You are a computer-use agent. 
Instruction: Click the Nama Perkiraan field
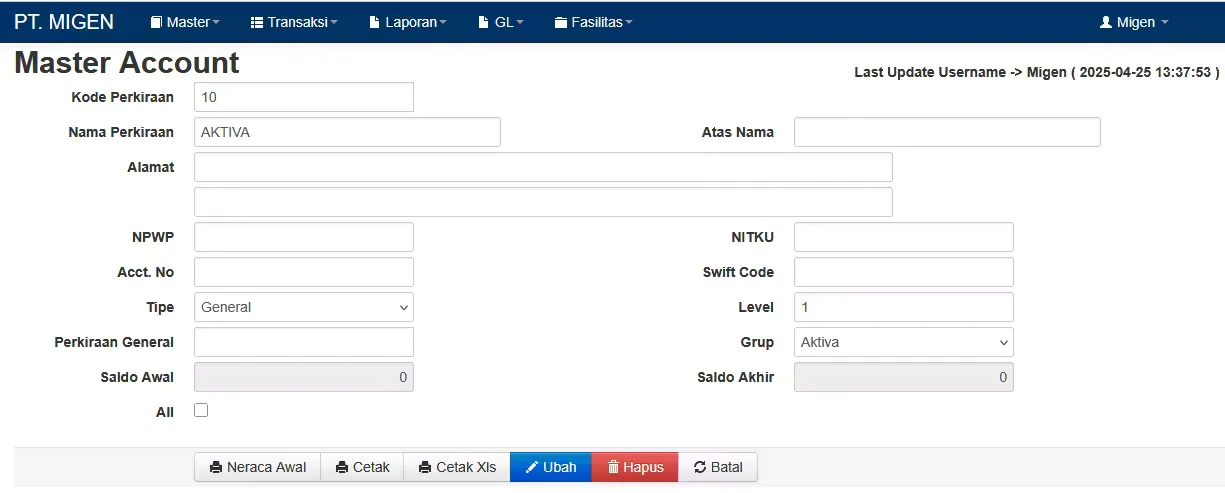click(x=347, y=132)
